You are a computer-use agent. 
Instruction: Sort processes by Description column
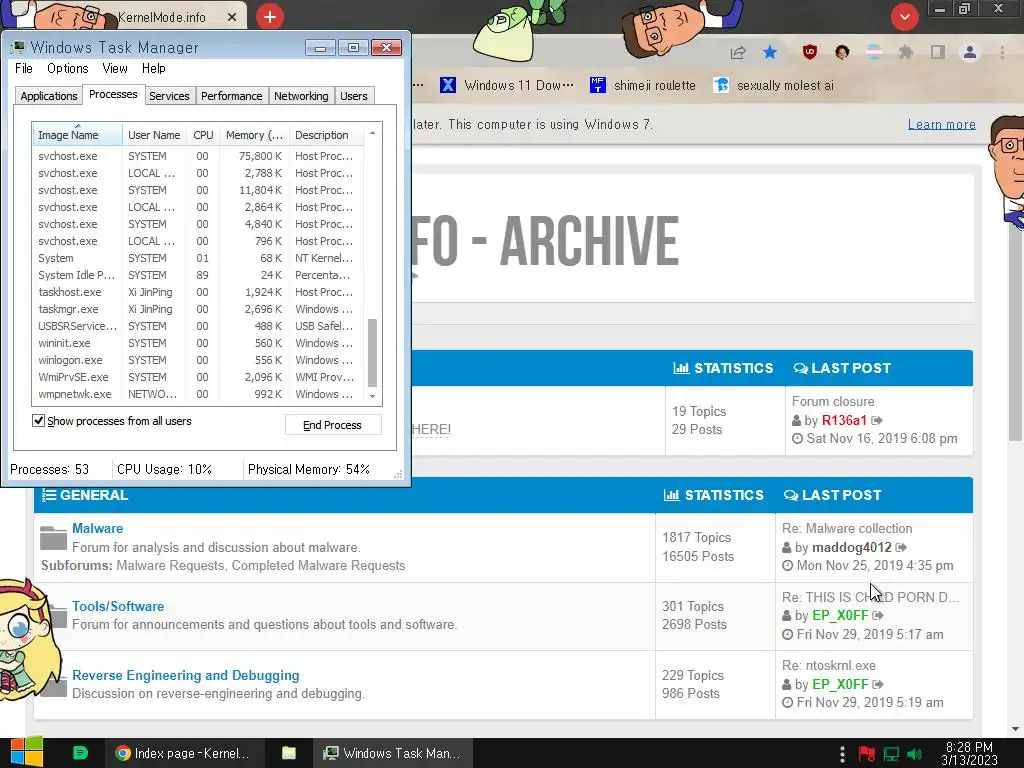326,135
